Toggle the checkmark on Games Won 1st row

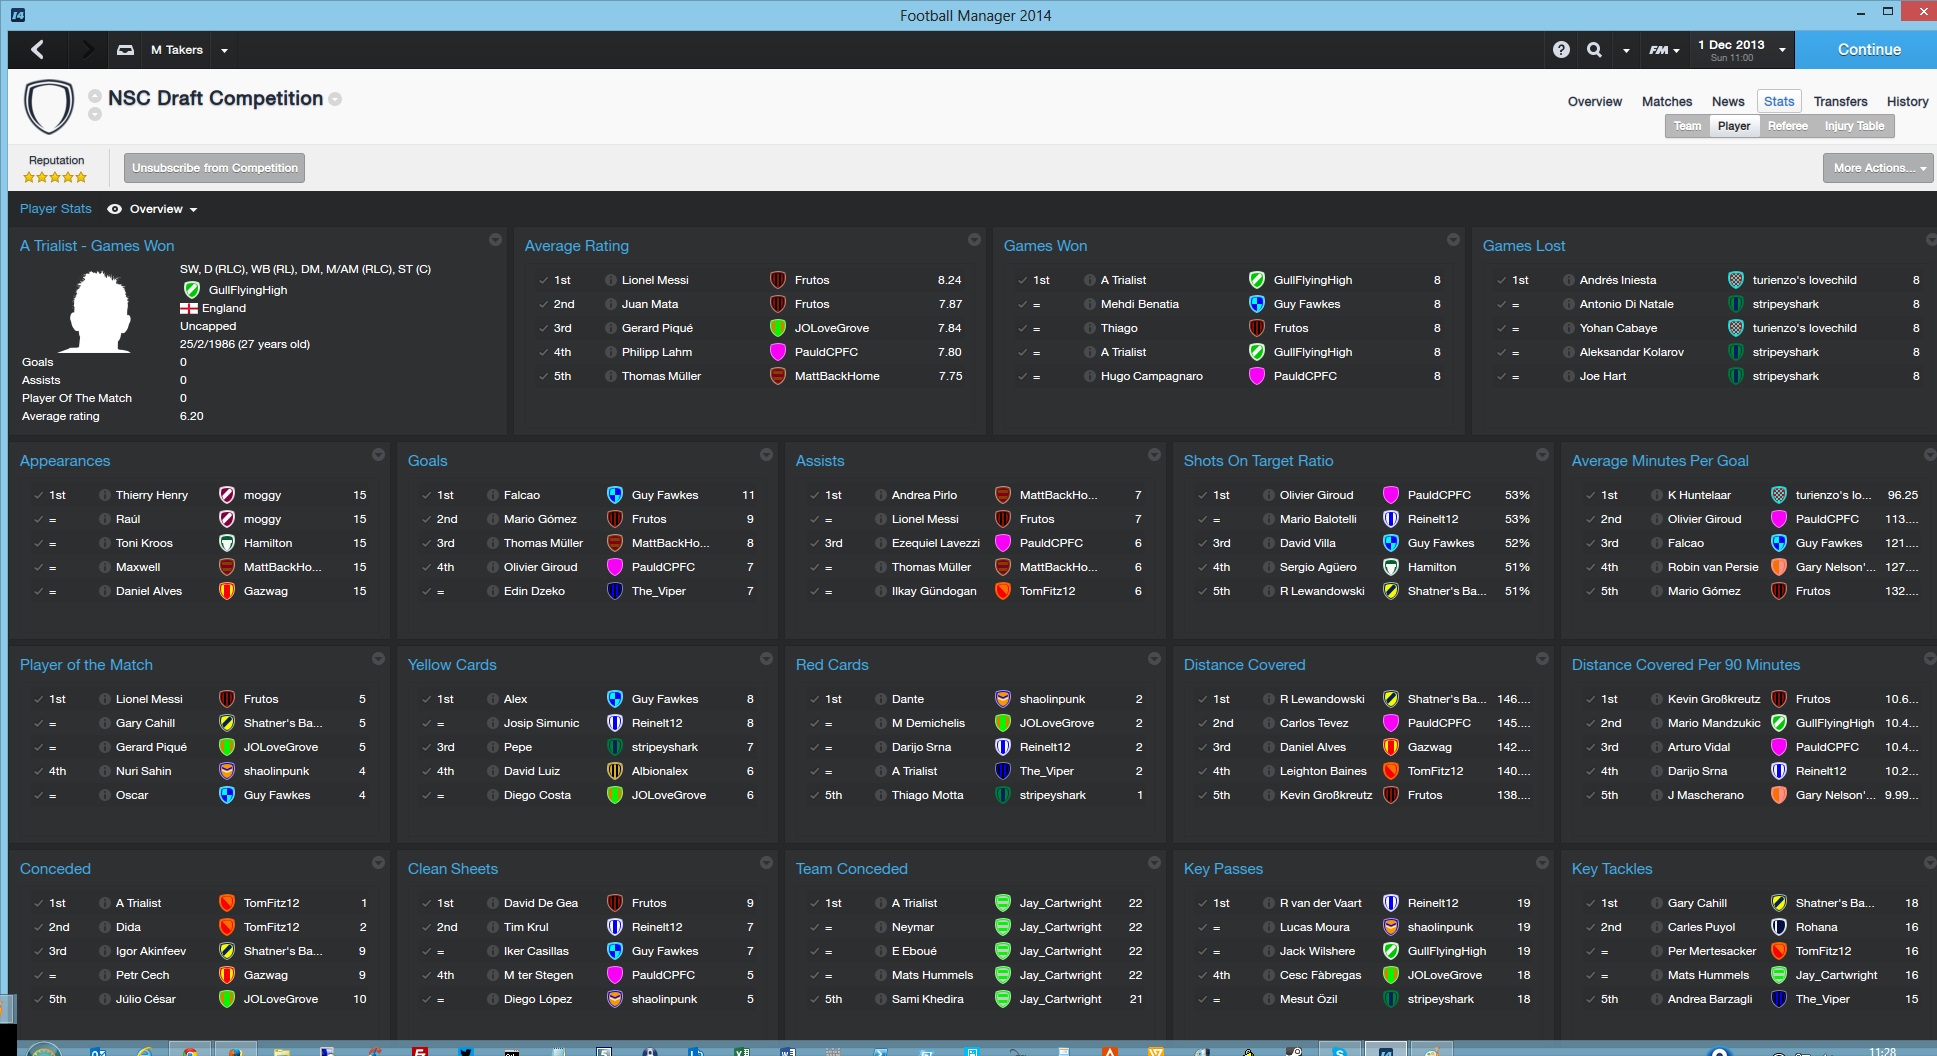click(x=1021, y=280)
